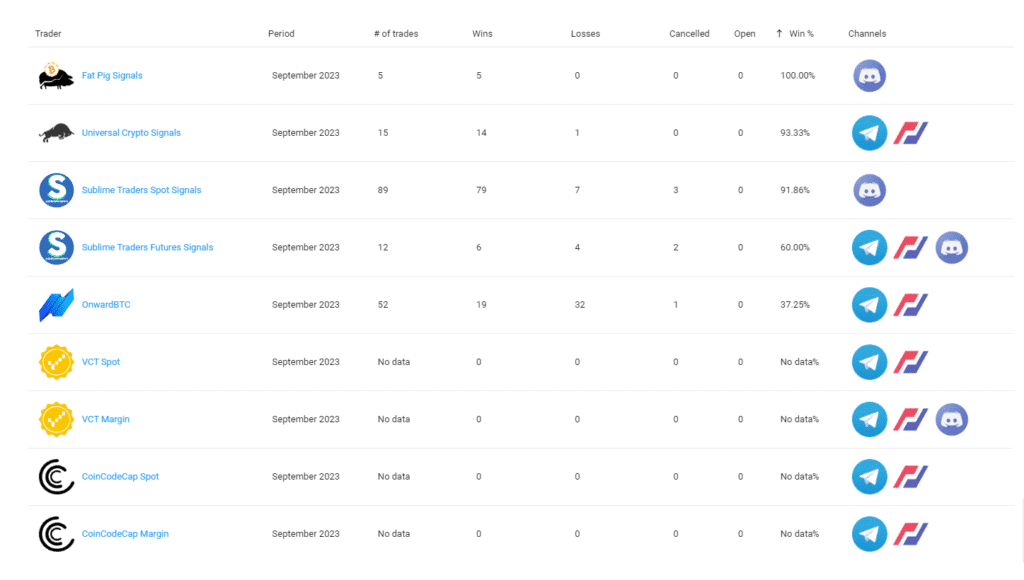Open the CoinCodeCap Margin link
This screenshot has height=580, width=1024.
(x=125, y=534)
